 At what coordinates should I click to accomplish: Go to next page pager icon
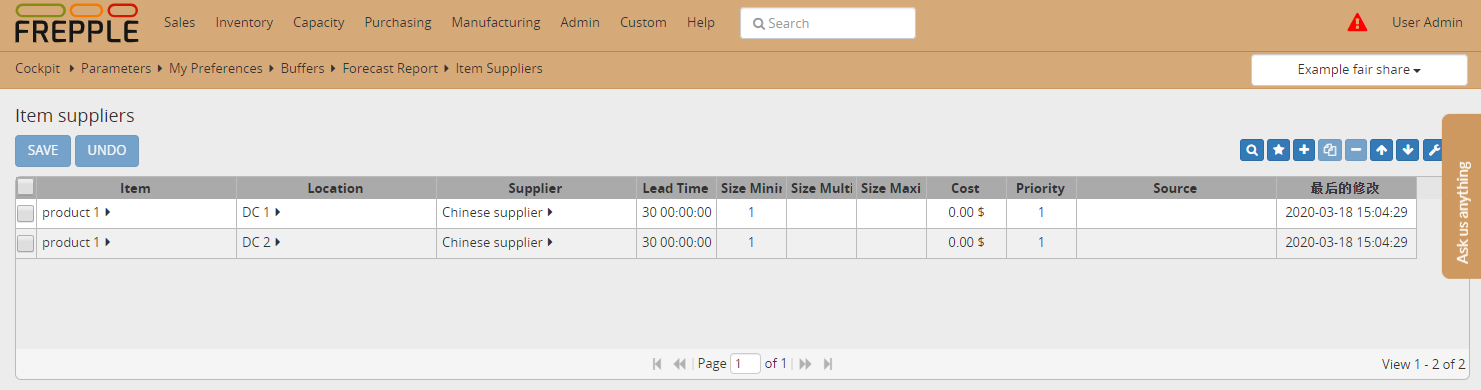point(804,364)
